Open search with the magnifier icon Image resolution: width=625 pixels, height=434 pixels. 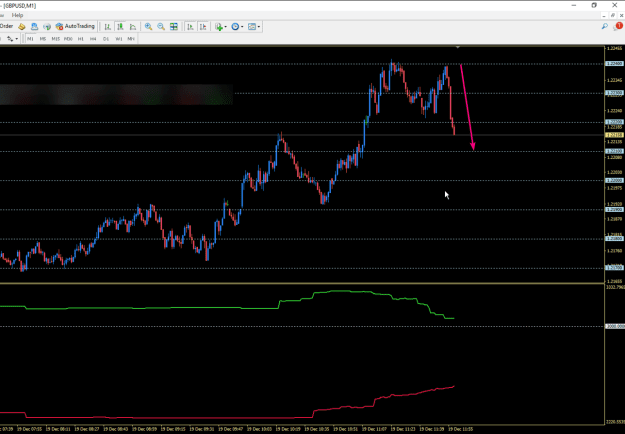tap(605, 27)
